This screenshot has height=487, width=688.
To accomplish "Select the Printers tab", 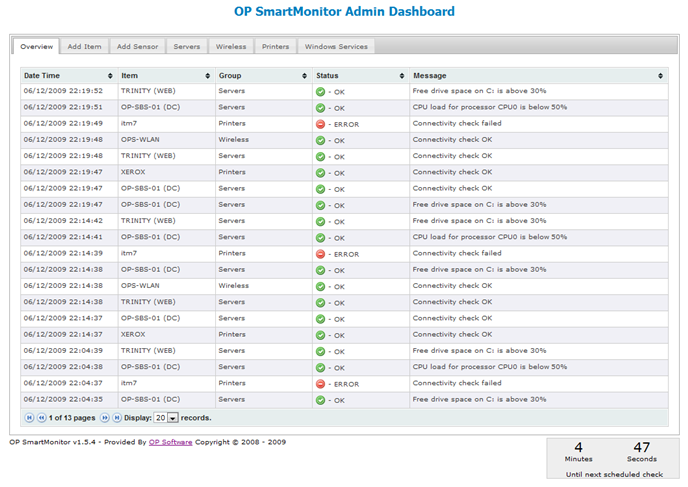I will tap(276, 47).
